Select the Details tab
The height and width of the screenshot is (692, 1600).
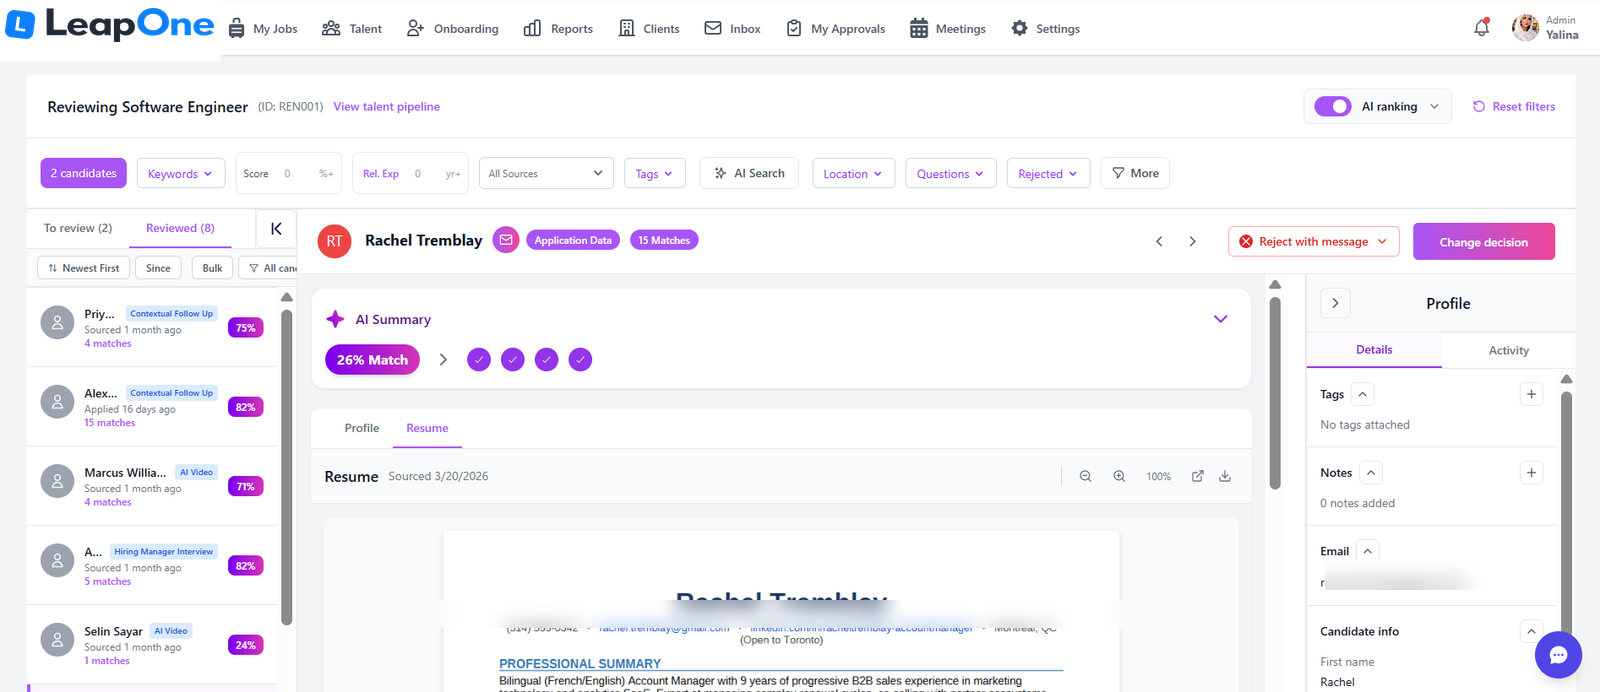[x=1374, y=350]
